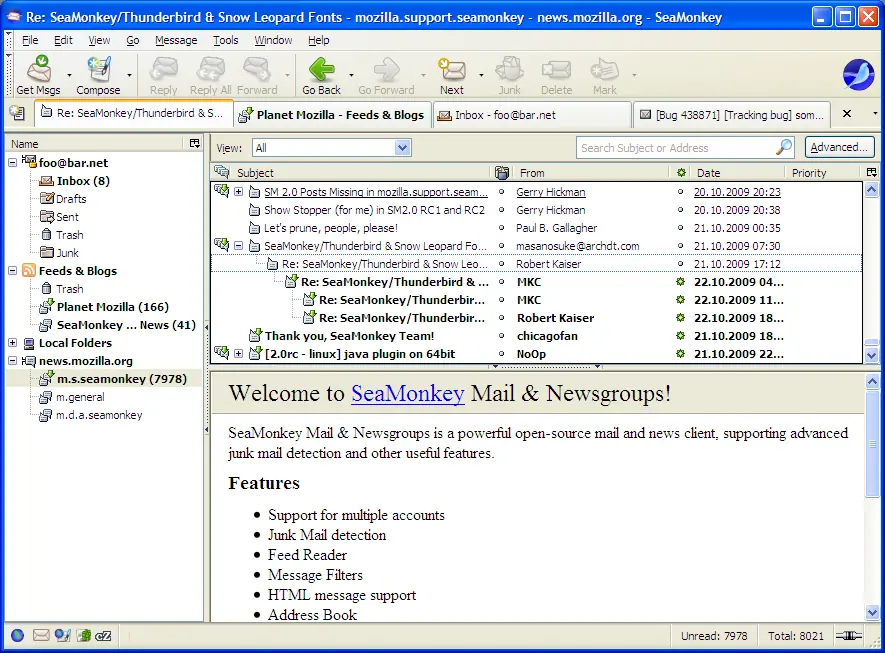Toggle read status of Robert Kaiser 22.10.2009 18 message
Image resolution: width=885 pixels, height=653 pixels.
point(681,318)
